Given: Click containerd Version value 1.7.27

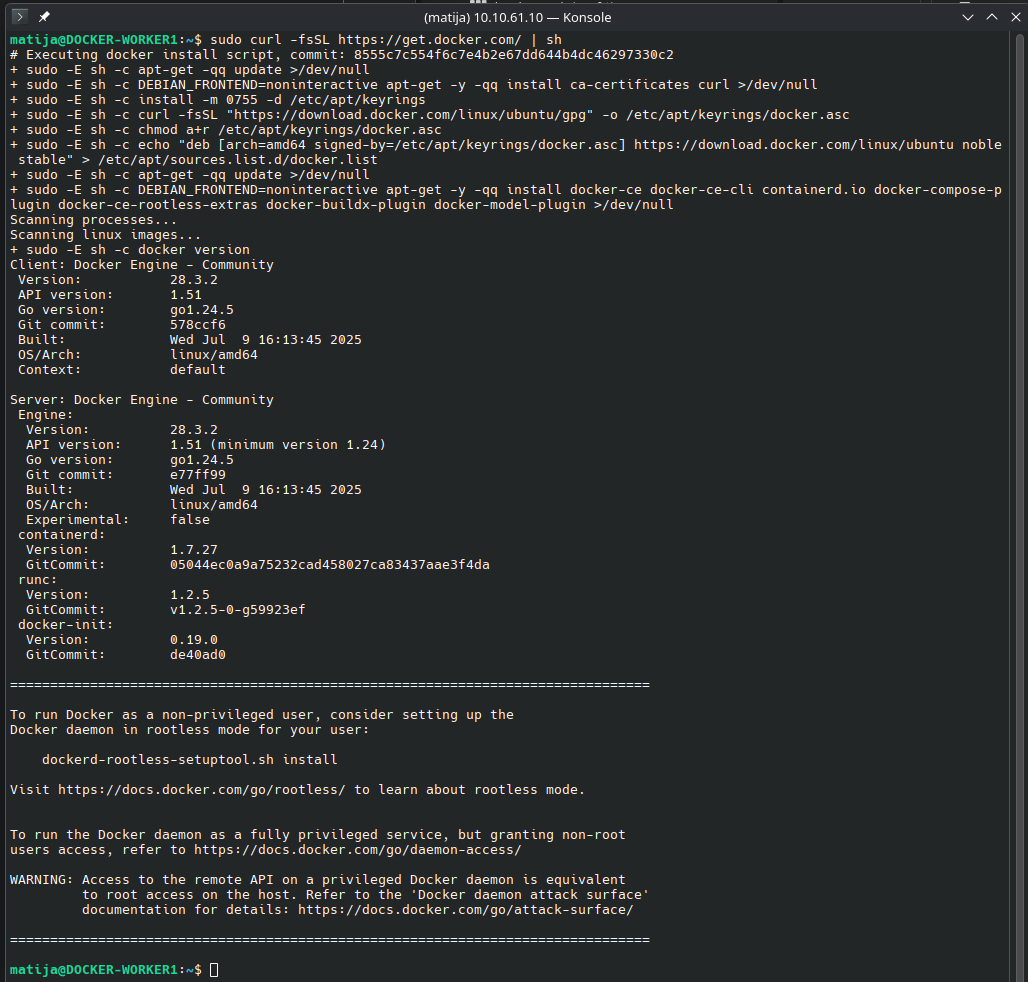Looking at the screenshot, I should 193,550.
